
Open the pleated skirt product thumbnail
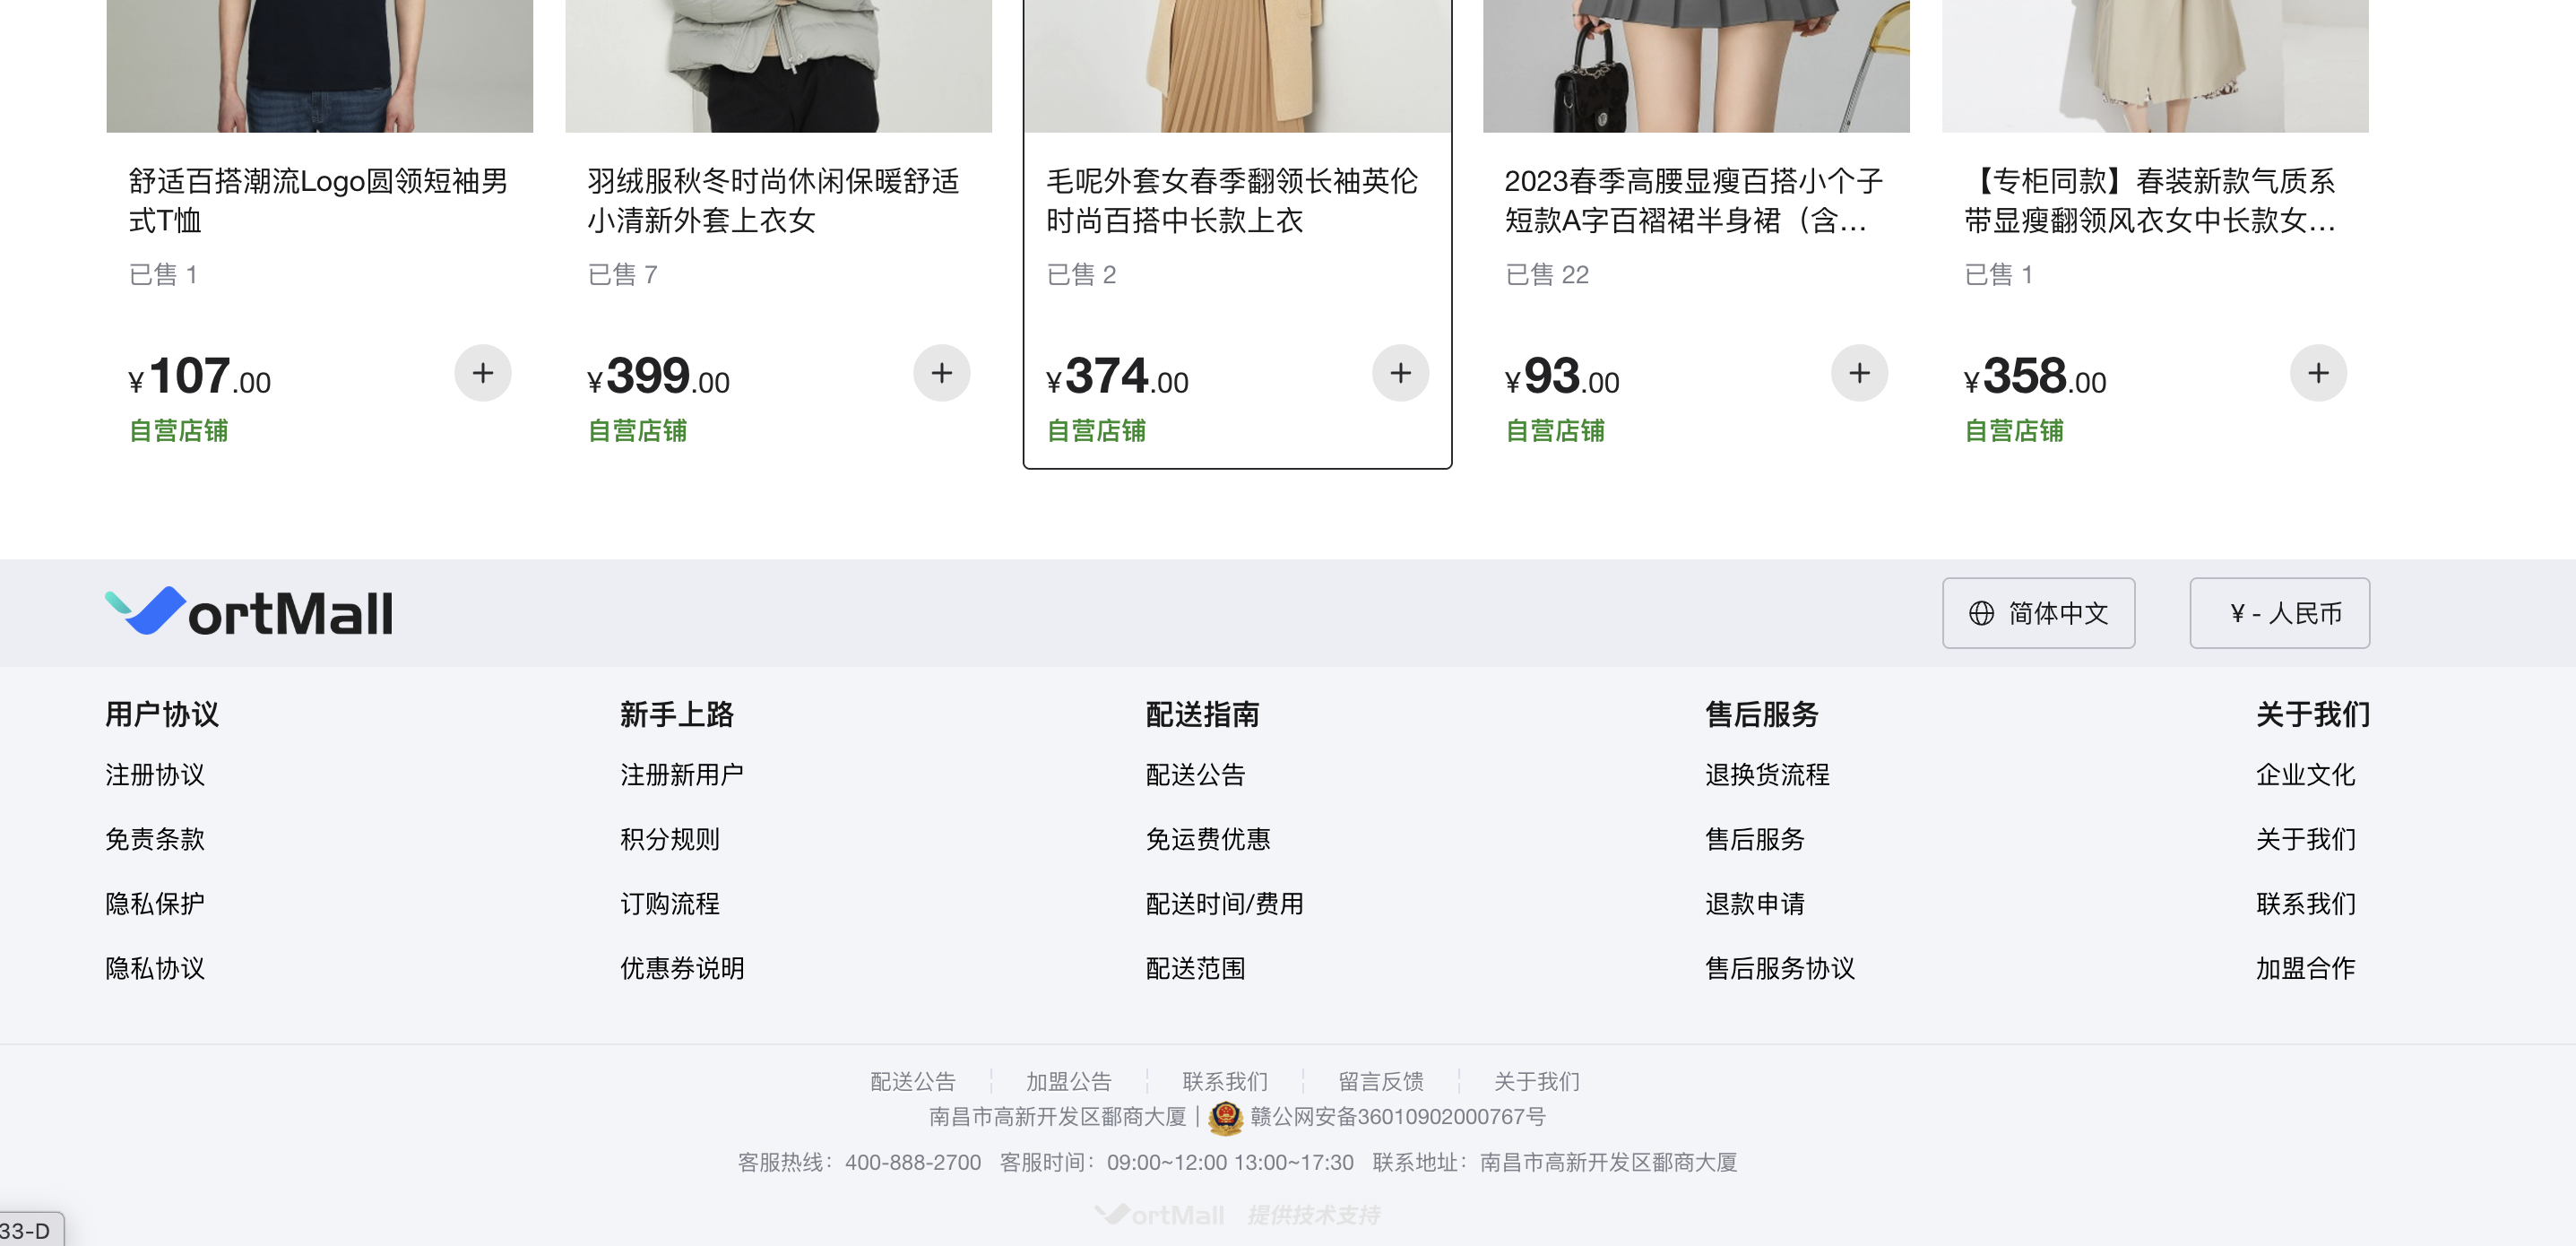pos(1696,66)
